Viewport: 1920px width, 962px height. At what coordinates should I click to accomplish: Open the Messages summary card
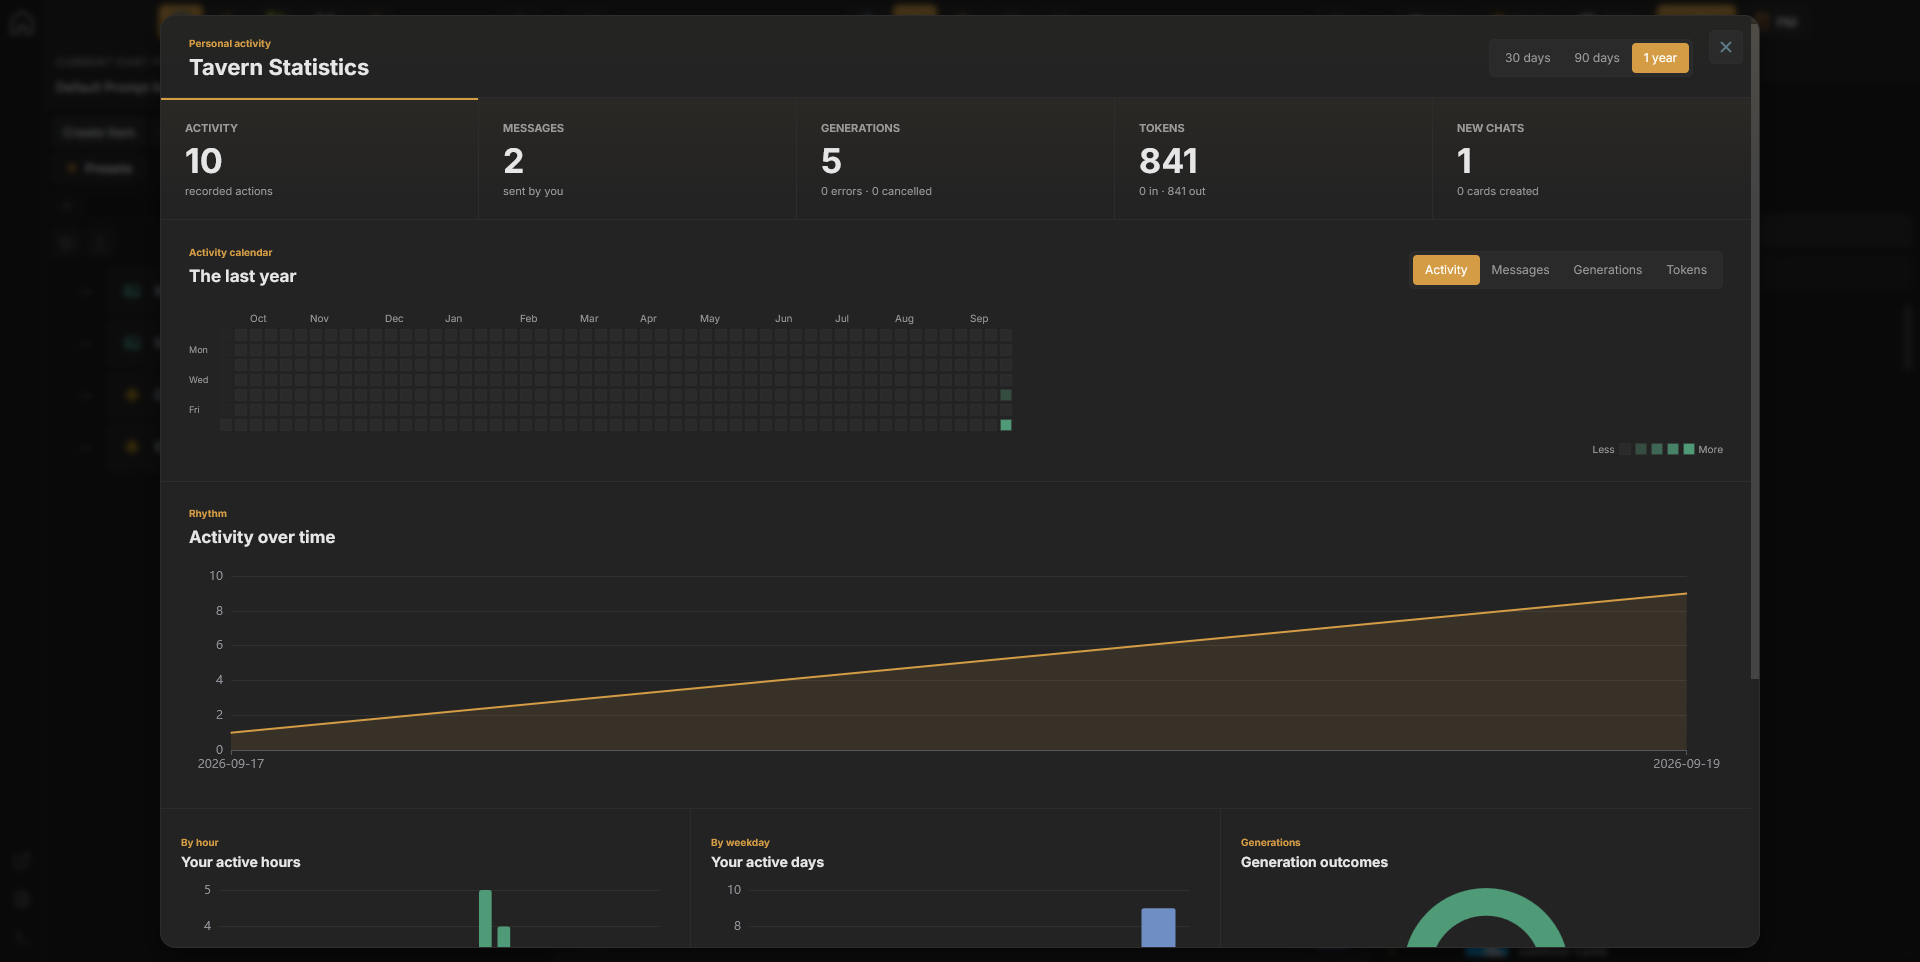click(x=637, y=159)
